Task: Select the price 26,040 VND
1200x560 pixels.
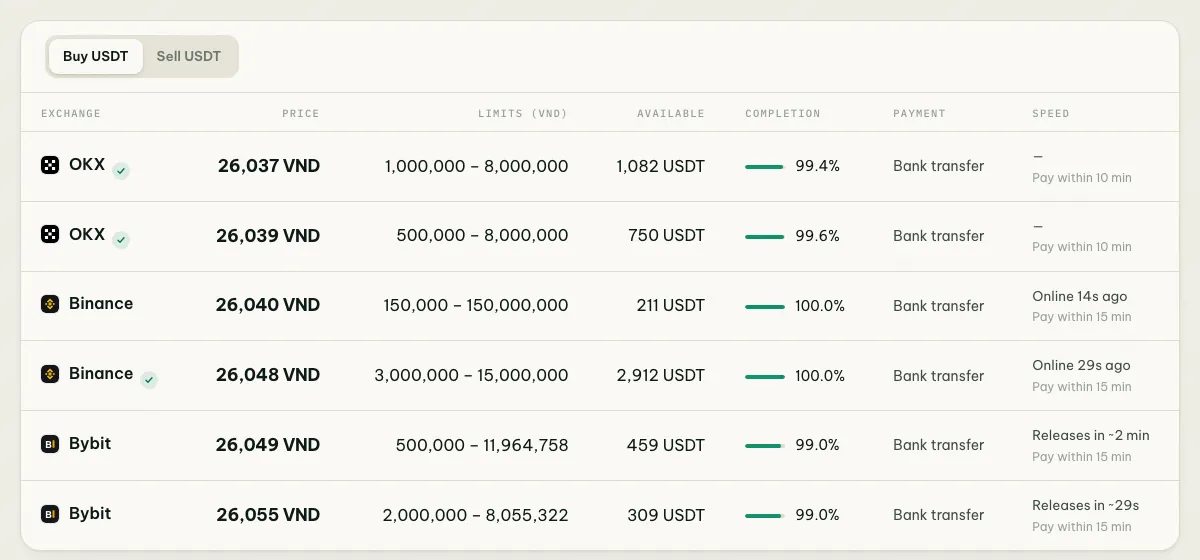Action: 268,306
